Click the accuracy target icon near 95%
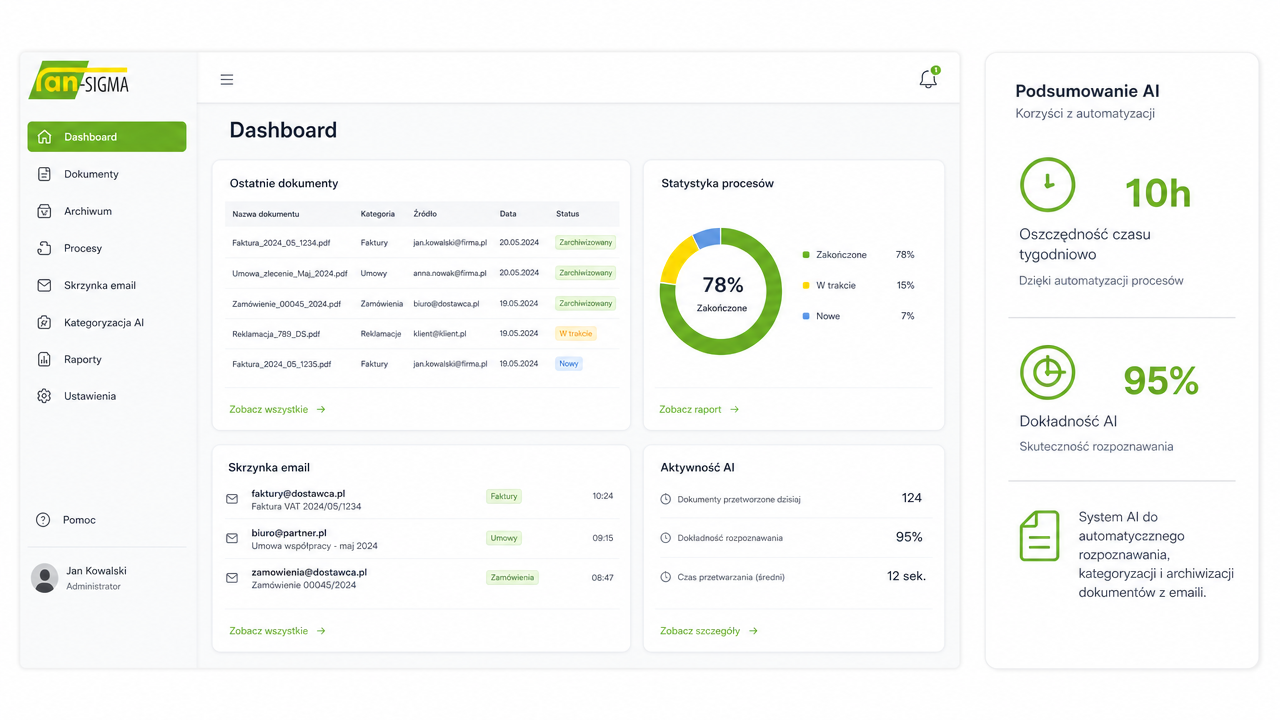 (1047, 373)
